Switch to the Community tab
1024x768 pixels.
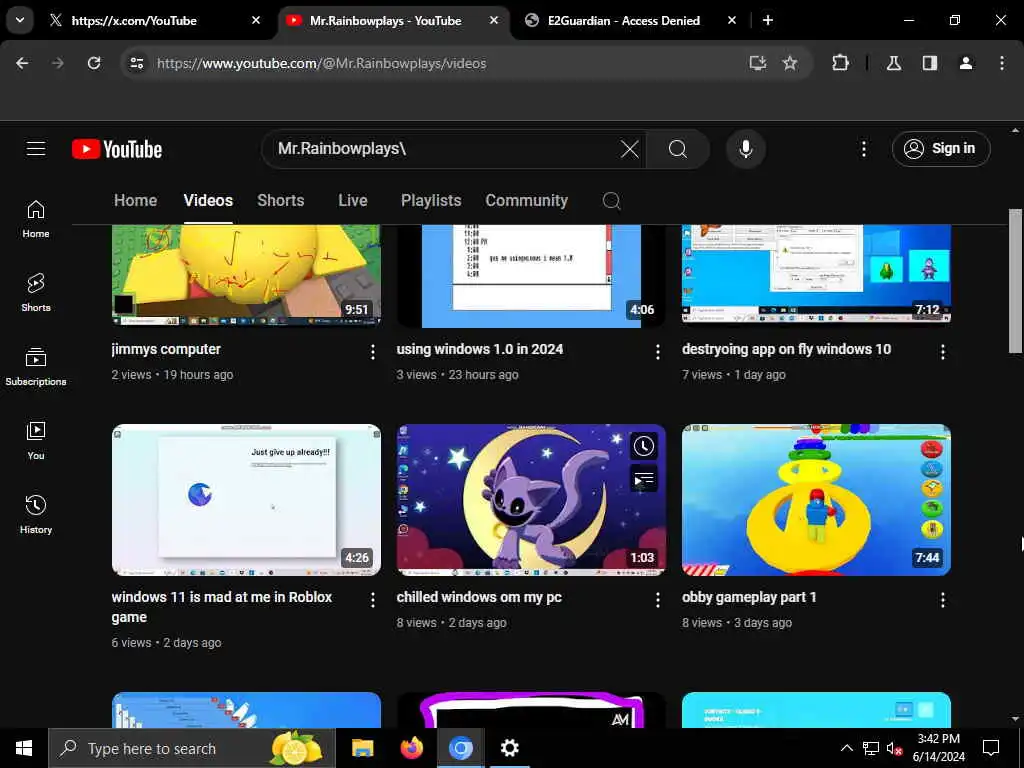pyautogui.click(x=526, y=200)
